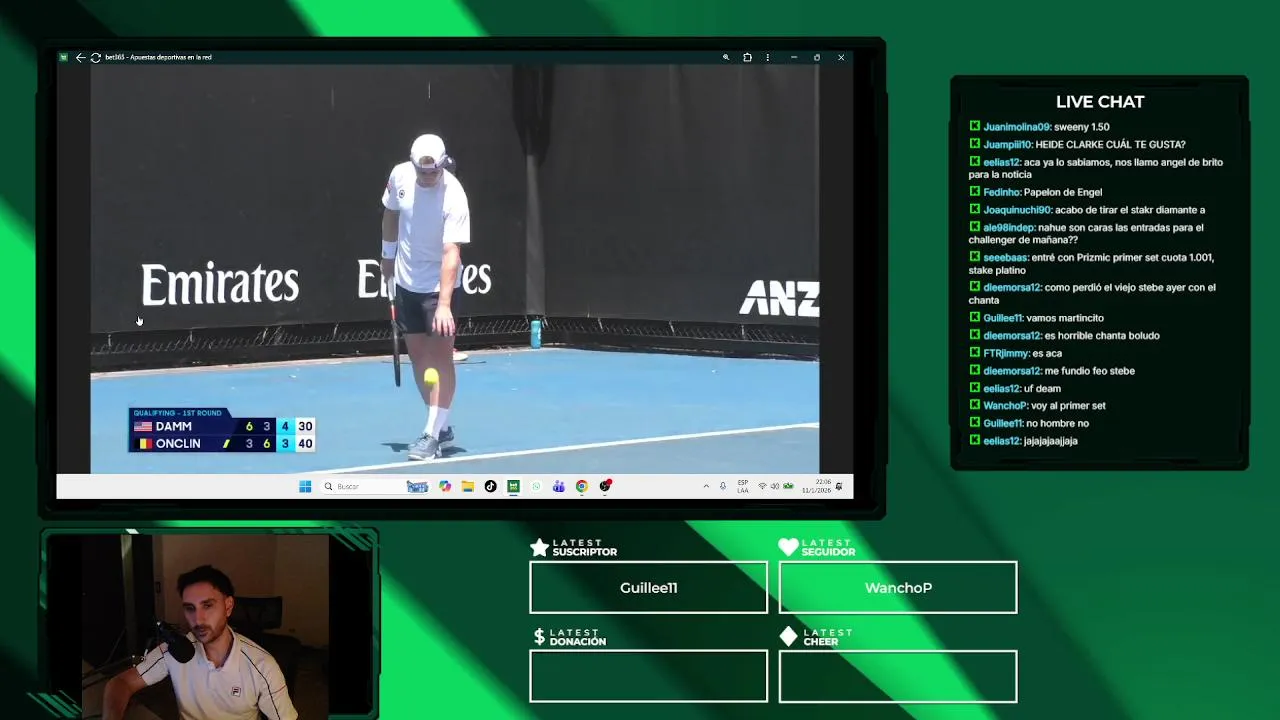Open the recording app with red dot
The height and width of the screenshot is (720, 1280).
click(x=606, y=486)
